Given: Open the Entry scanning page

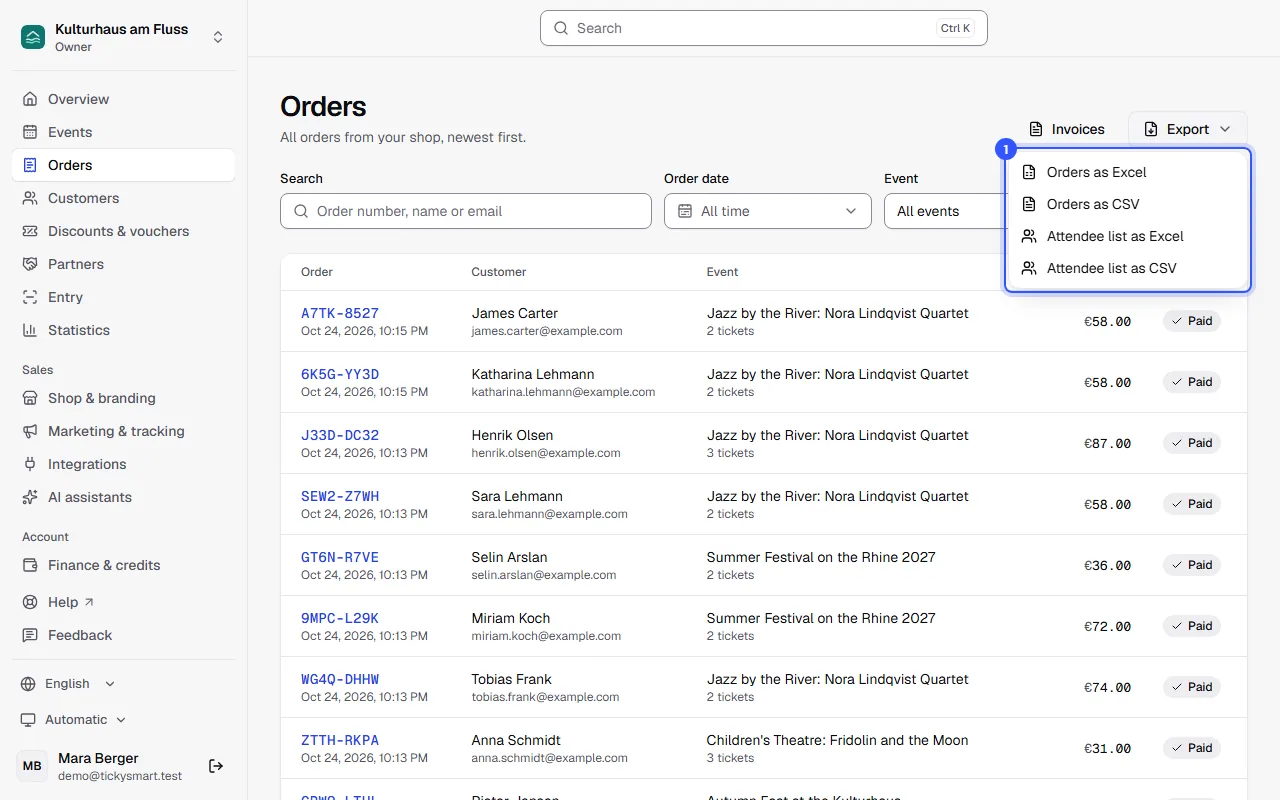Looking at the screenshot, I should (x=124, y=297).
